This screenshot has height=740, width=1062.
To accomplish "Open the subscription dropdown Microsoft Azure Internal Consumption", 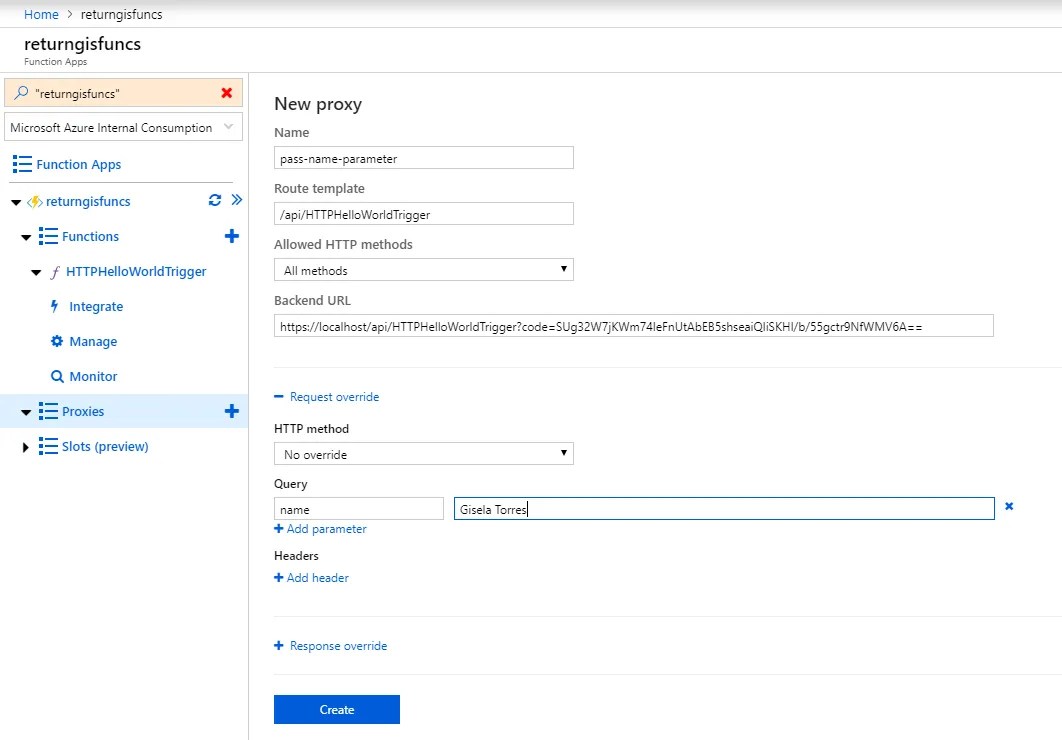I will (123, 127).
